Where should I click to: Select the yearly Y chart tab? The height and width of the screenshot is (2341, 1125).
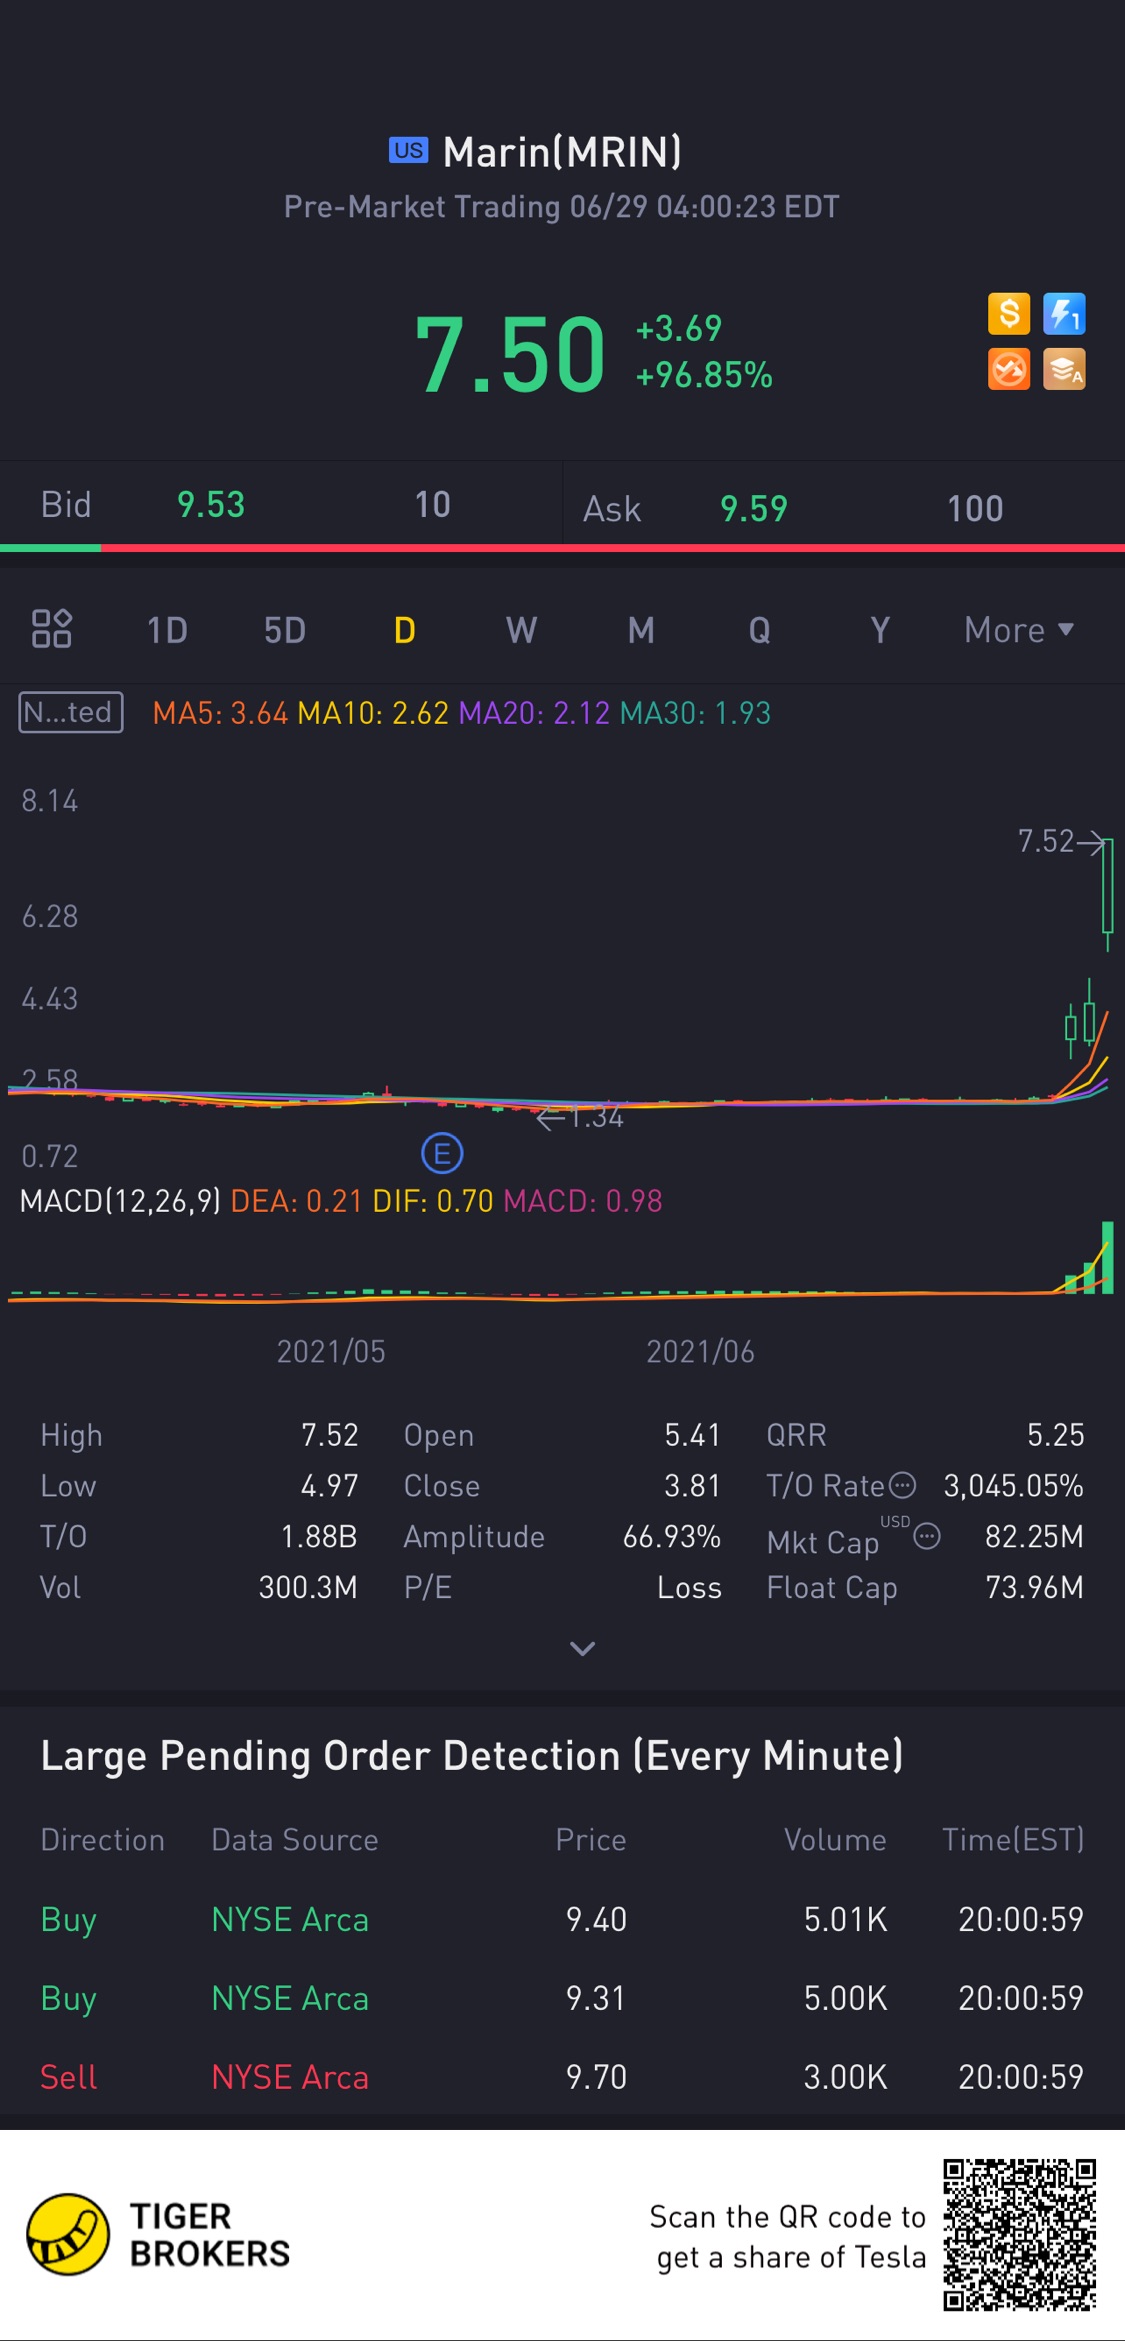point(880,630)
